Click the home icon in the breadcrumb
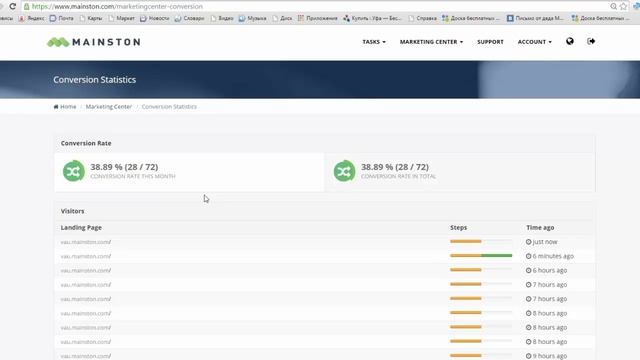640x360 pixels. click(56, 107)
